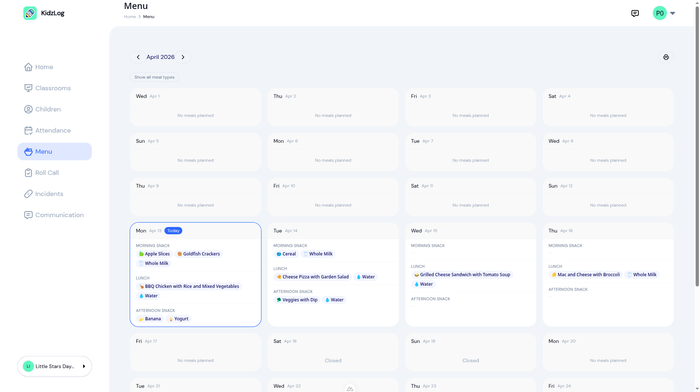Click the Attendance calendar icon in sidebar
Screen dimensions: 700x392
(x=28, y=130)
